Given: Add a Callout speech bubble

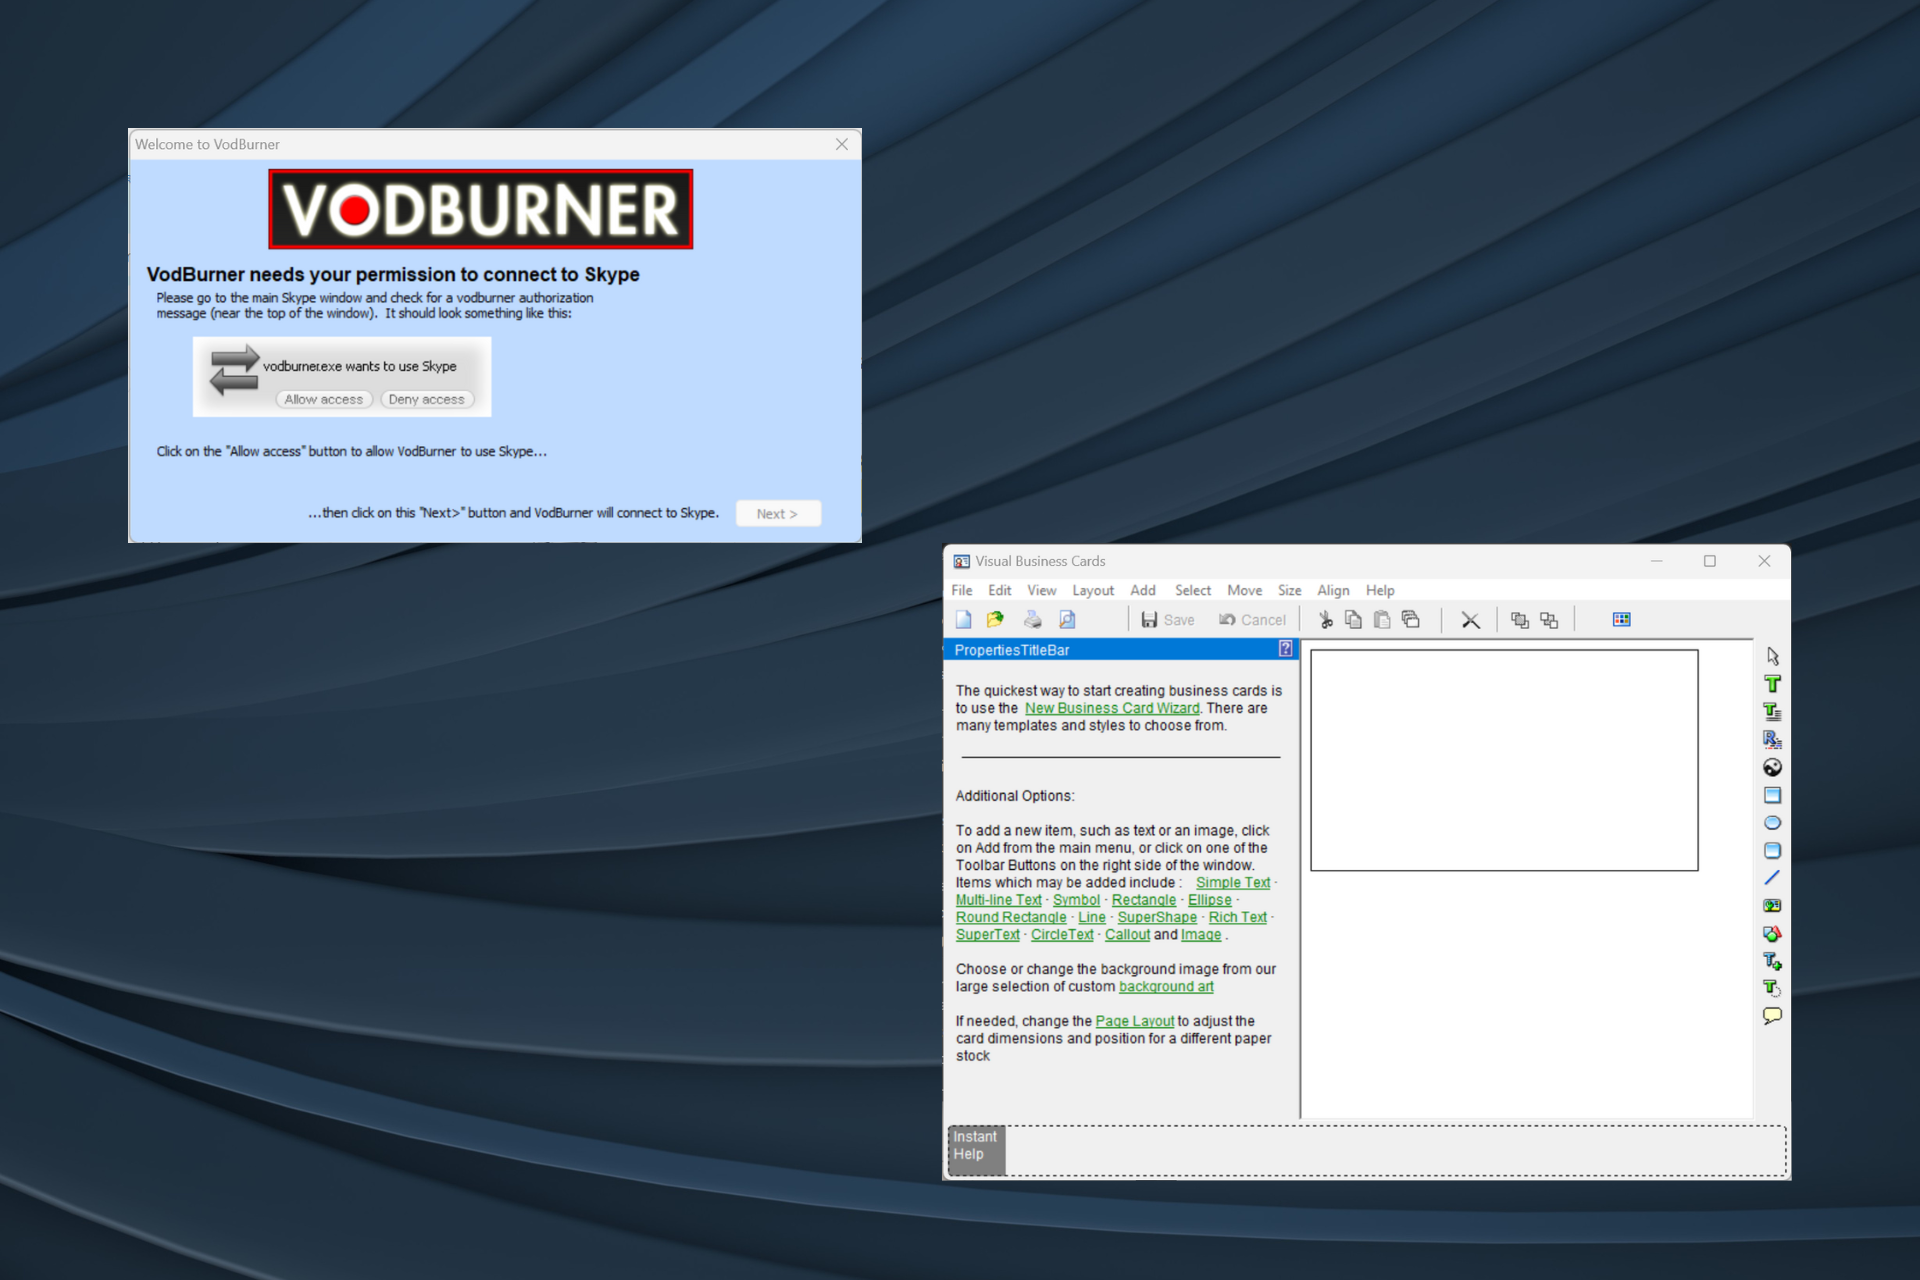Looking at the screenshot, I should click(1772, 1016).
